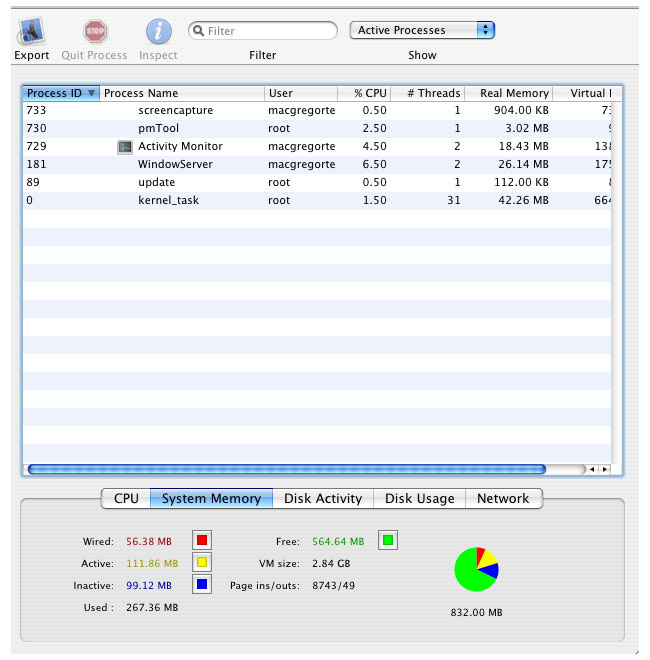The width and height of the screenshot is (650, 660).
Task: Click the magnifier icon in Filter field
Action: tap(198, 31)
